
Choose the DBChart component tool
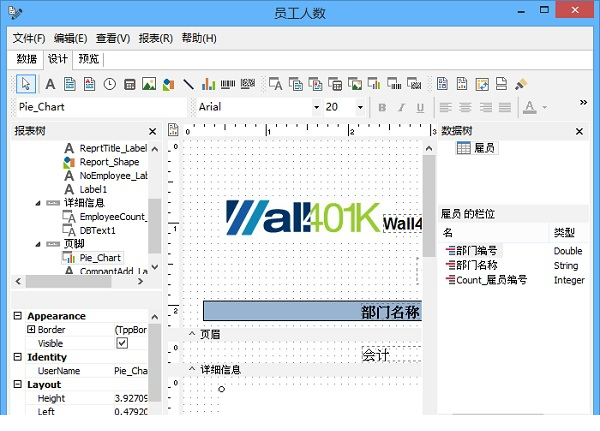[374, 84]
